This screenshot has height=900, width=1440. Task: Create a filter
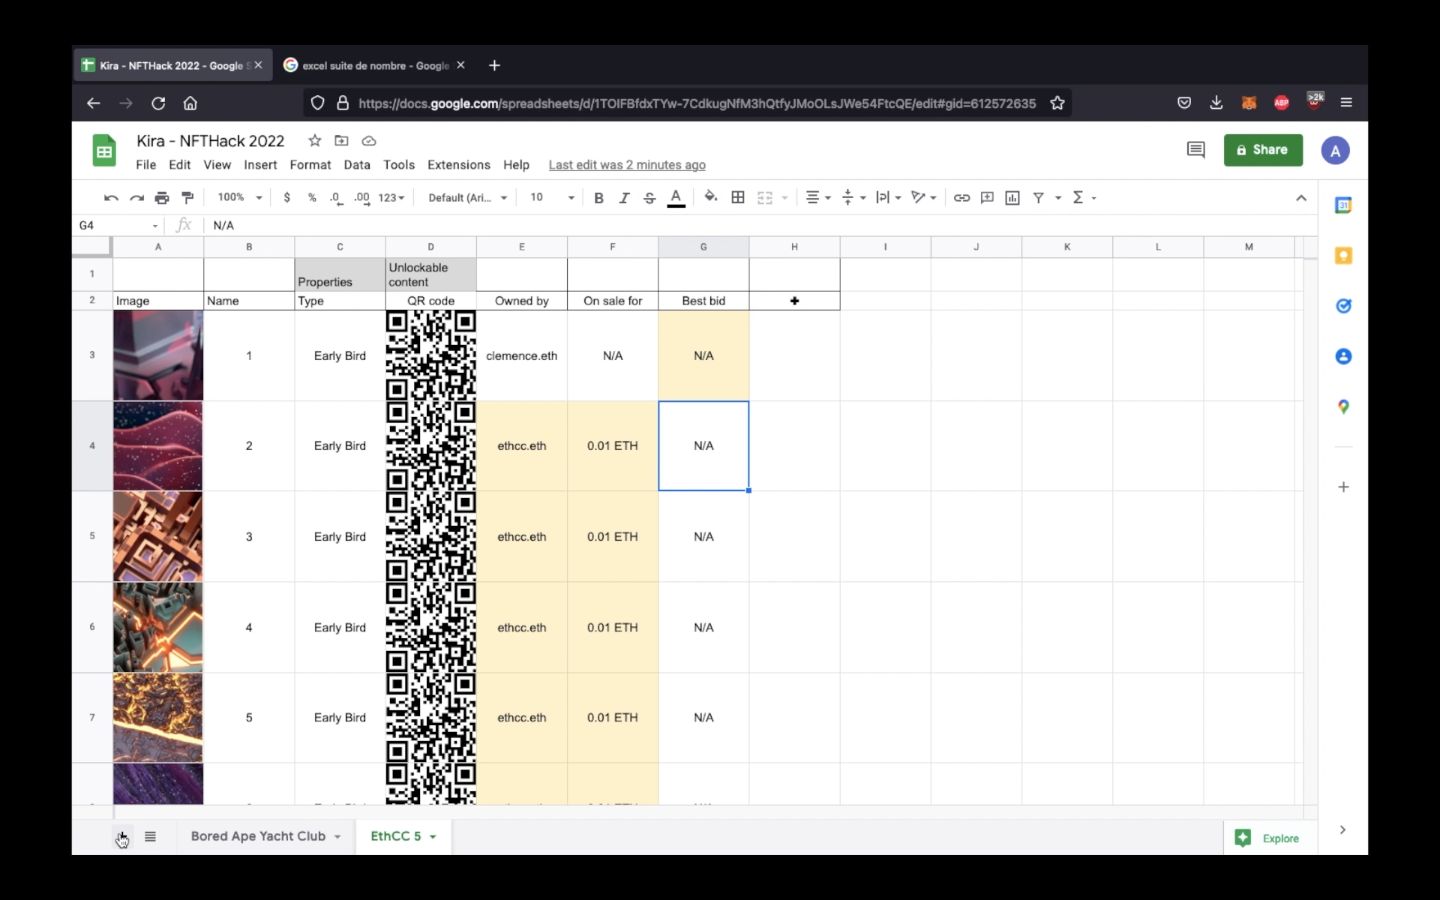pos(1038,198)
